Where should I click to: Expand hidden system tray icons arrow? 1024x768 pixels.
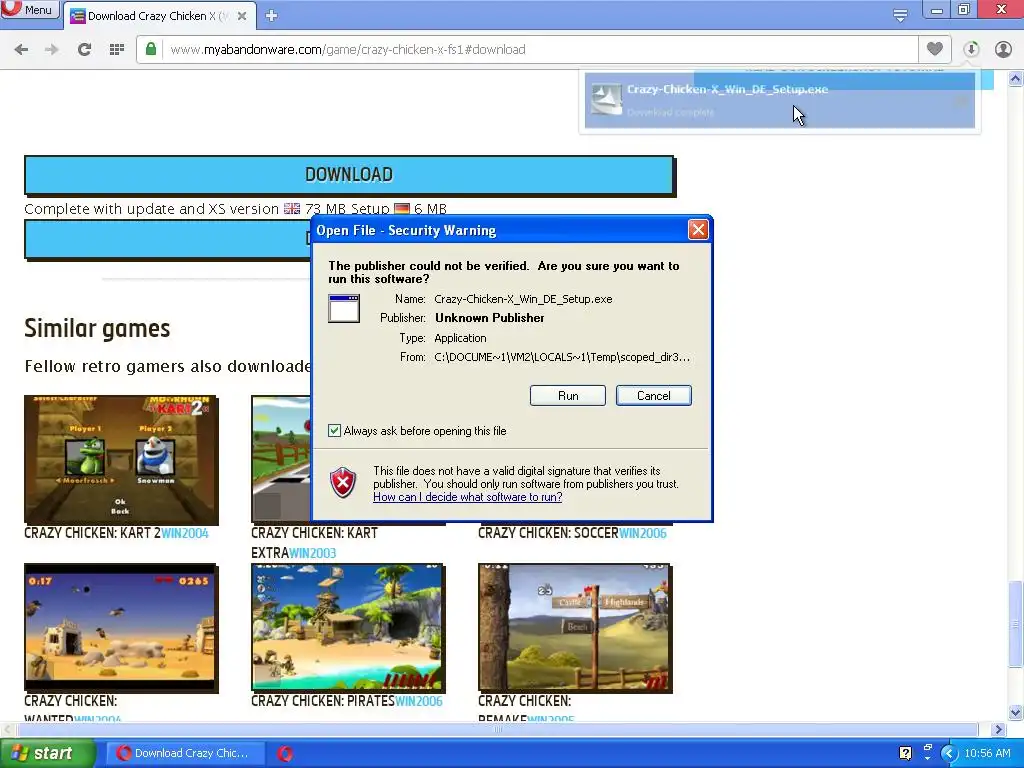tap(949, 753)
